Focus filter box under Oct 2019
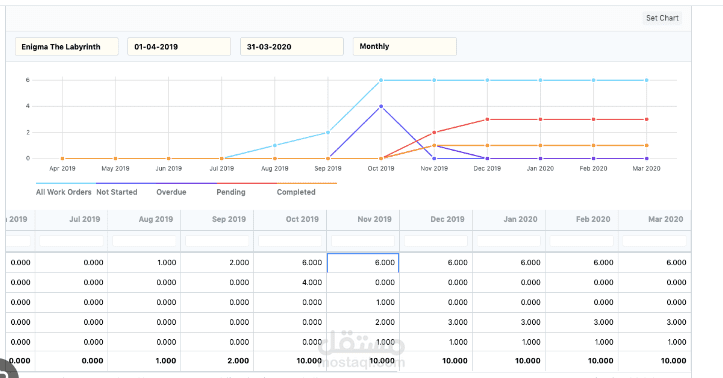This screenshot has height=378, width=723. [290, 241]
